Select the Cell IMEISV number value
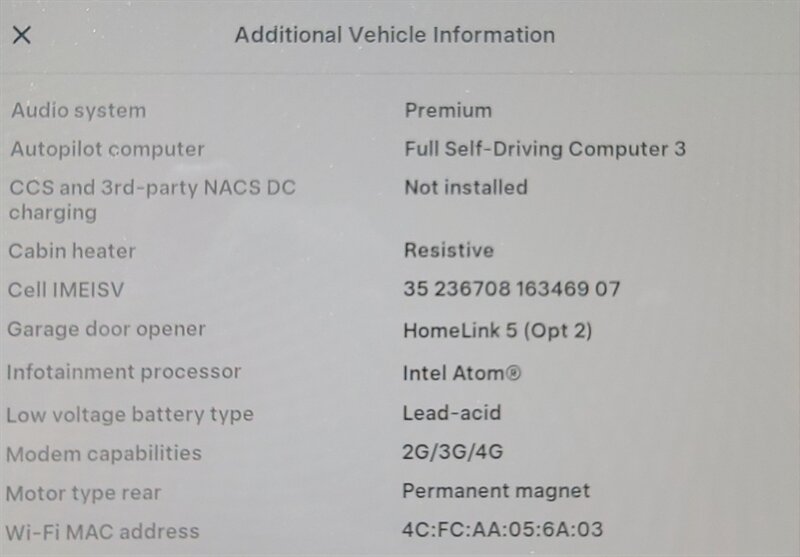Image resolution: width=800 pixels, height=557 pixels. (512, 290)
